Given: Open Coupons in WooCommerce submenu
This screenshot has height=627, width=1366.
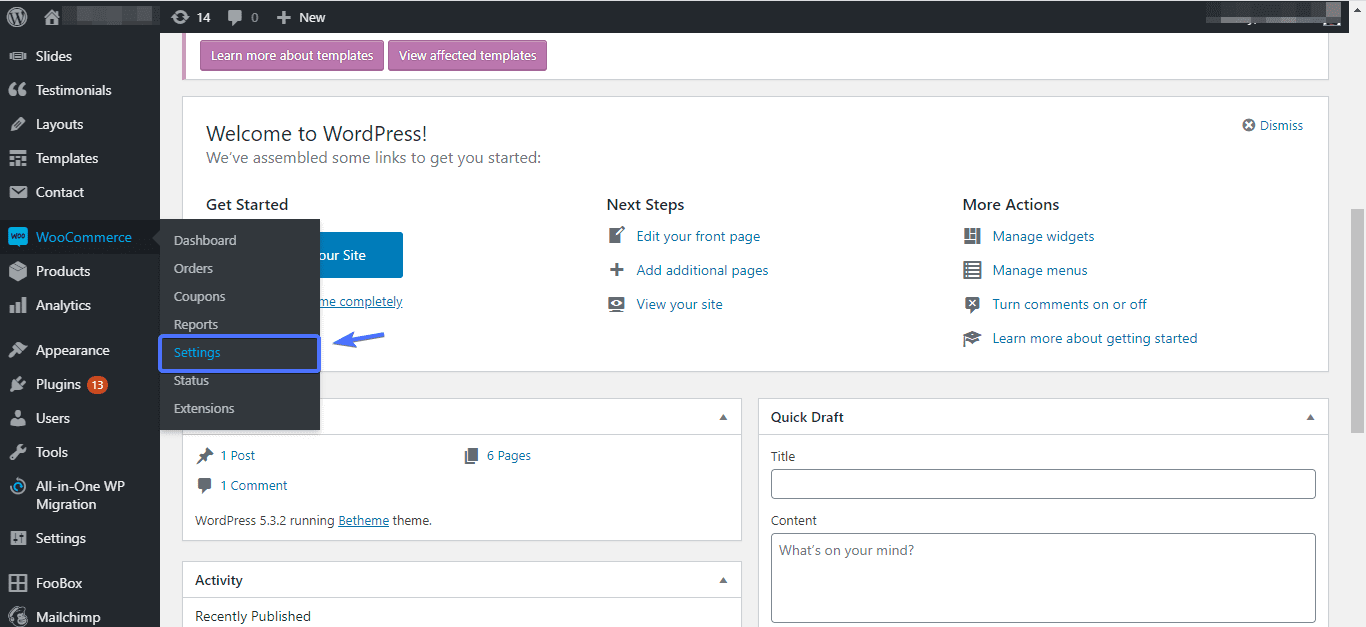Looking at the screenshot, I should pos(200,296).
